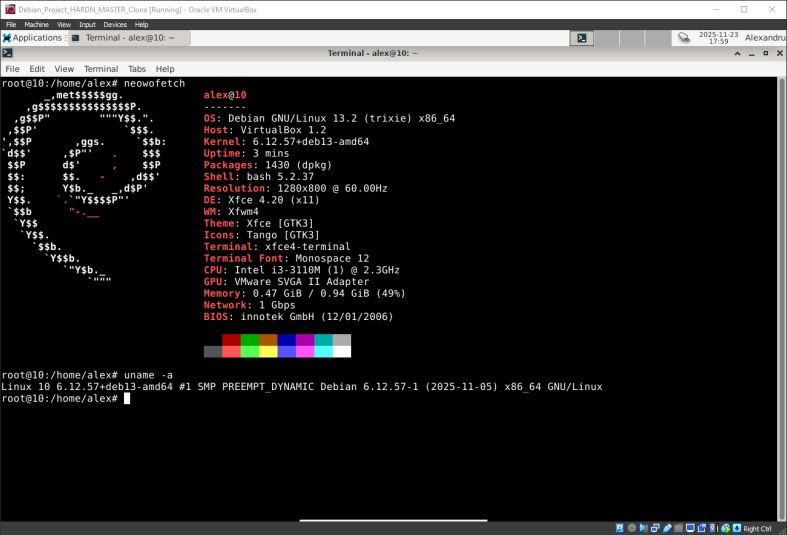
Task: Click the network connection tray icon
Action: (684, 38)
